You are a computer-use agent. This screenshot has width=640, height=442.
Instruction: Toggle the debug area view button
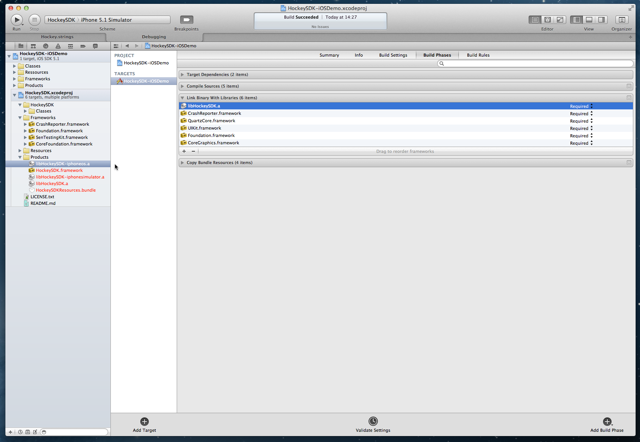[x=589, y=20]
